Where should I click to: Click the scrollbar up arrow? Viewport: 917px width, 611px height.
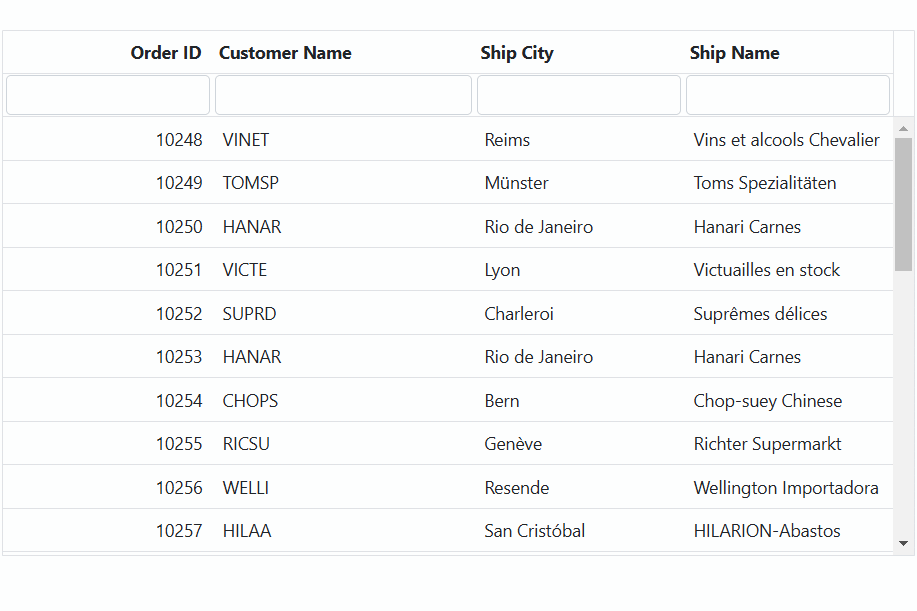click(x=903, y=128)
